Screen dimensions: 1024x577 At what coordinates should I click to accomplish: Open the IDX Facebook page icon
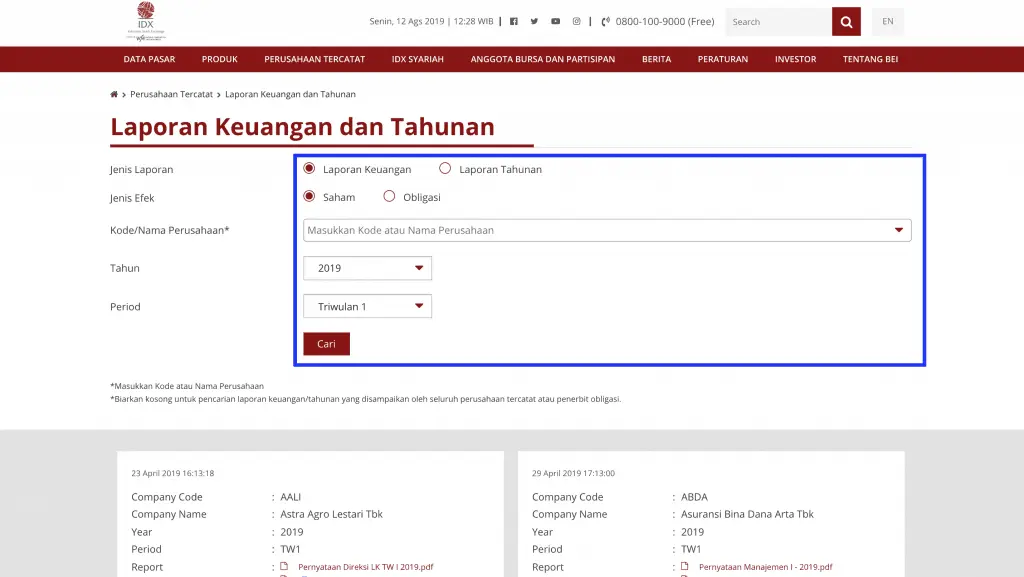512,20
